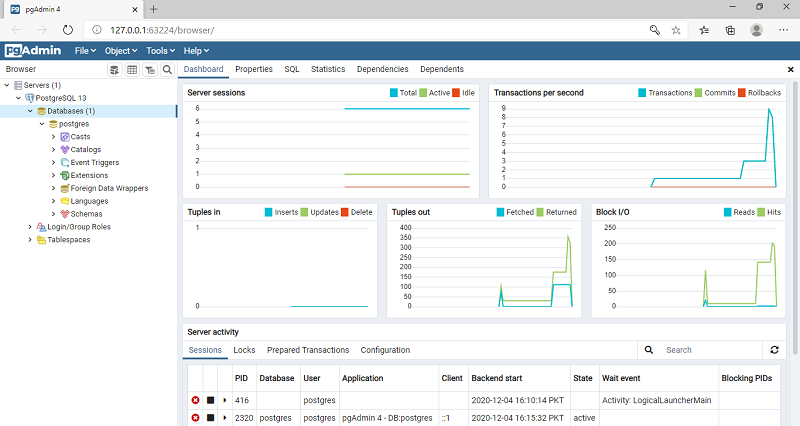Expand the Tablespaces node
The image size is (800, 426).
coord(30,240)
